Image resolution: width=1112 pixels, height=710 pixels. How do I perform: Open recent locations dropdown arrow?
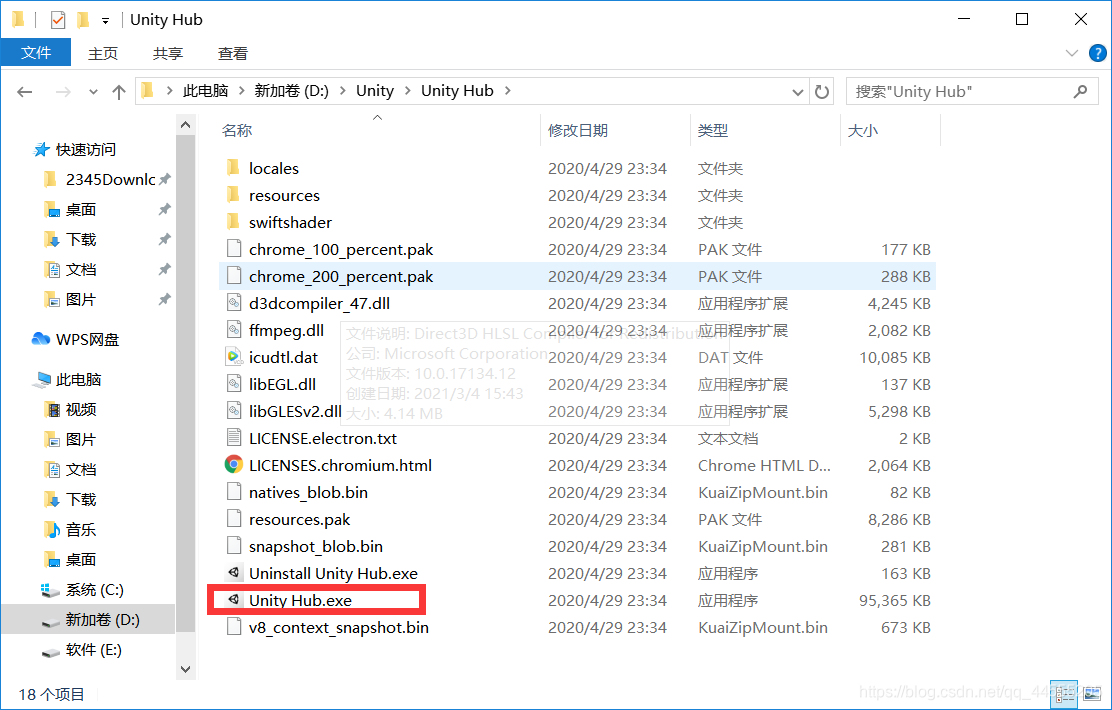click(x=93, y=91)
